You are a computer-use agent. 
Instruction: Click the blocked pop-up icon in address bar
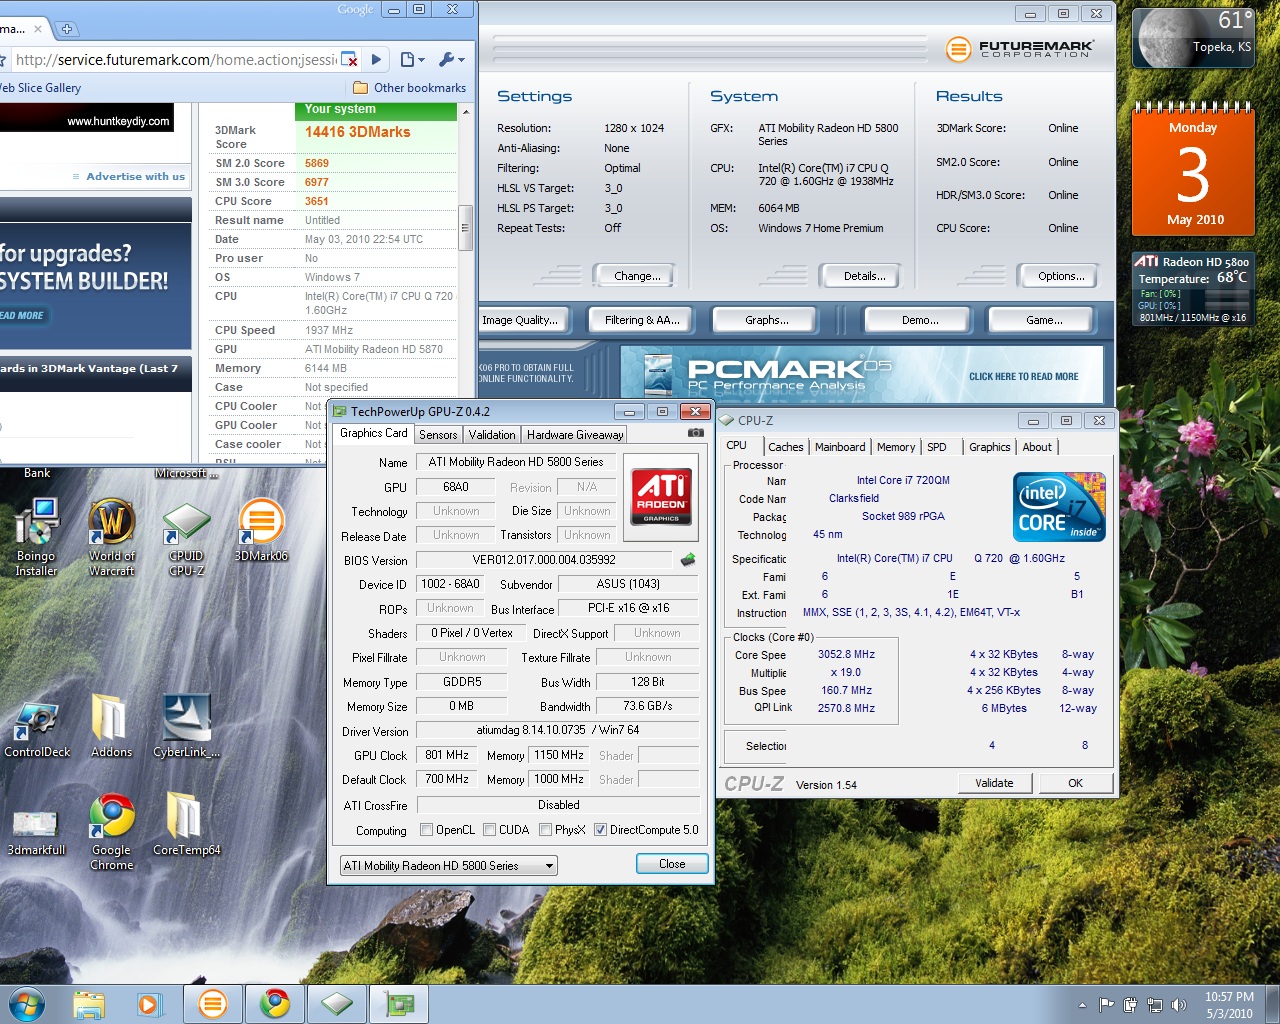click(x=349, y=60)
